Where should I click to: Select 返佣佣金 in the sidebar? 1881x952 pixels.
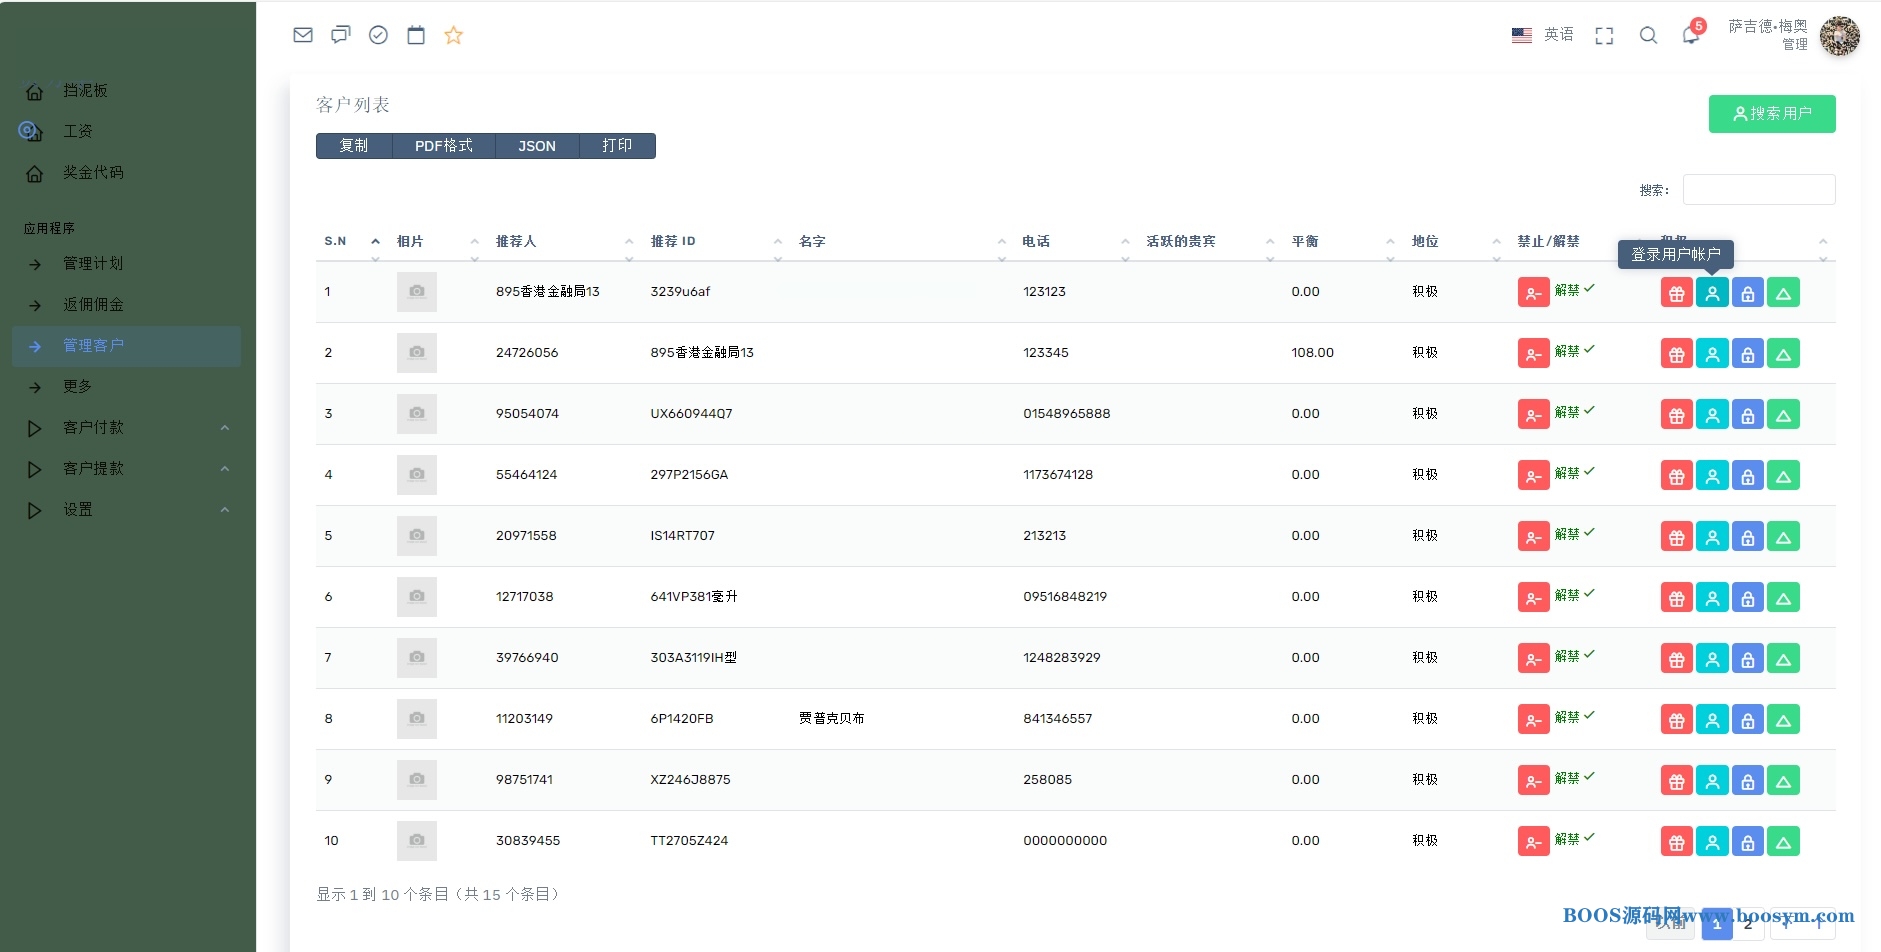[93, 305]
